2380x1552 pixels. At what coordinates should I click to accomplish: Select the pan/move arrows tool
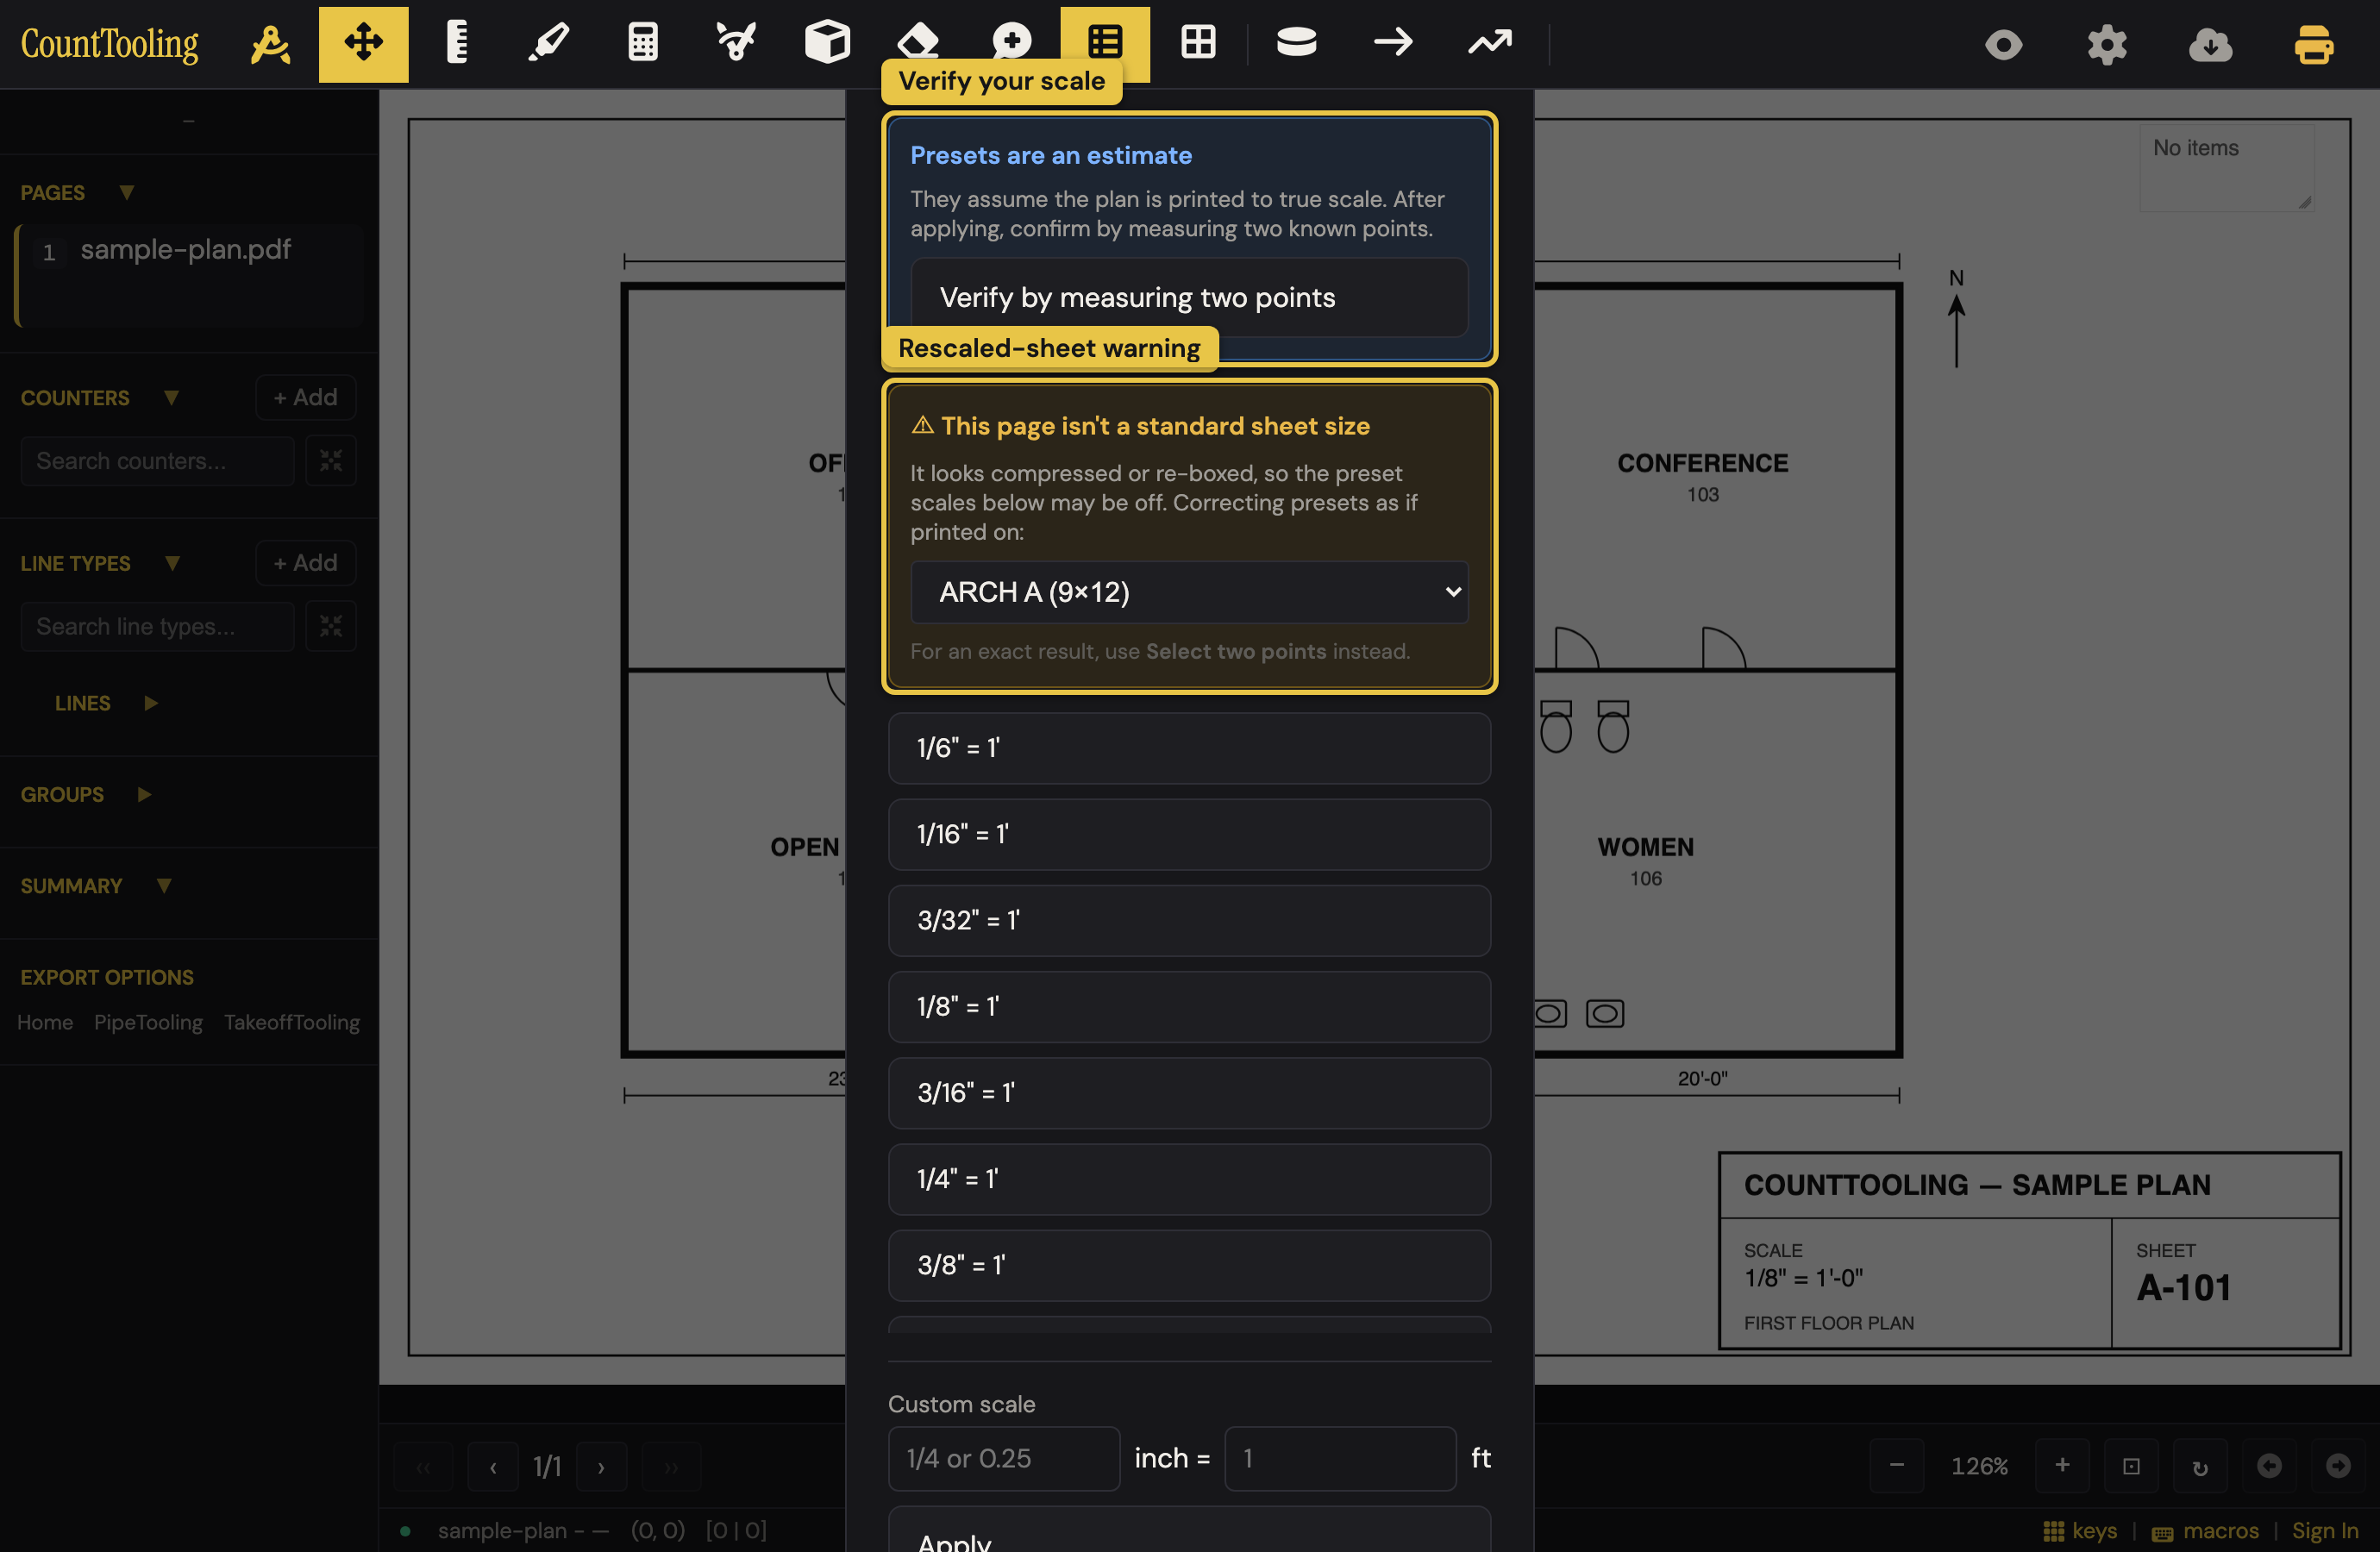coord(364,44)
